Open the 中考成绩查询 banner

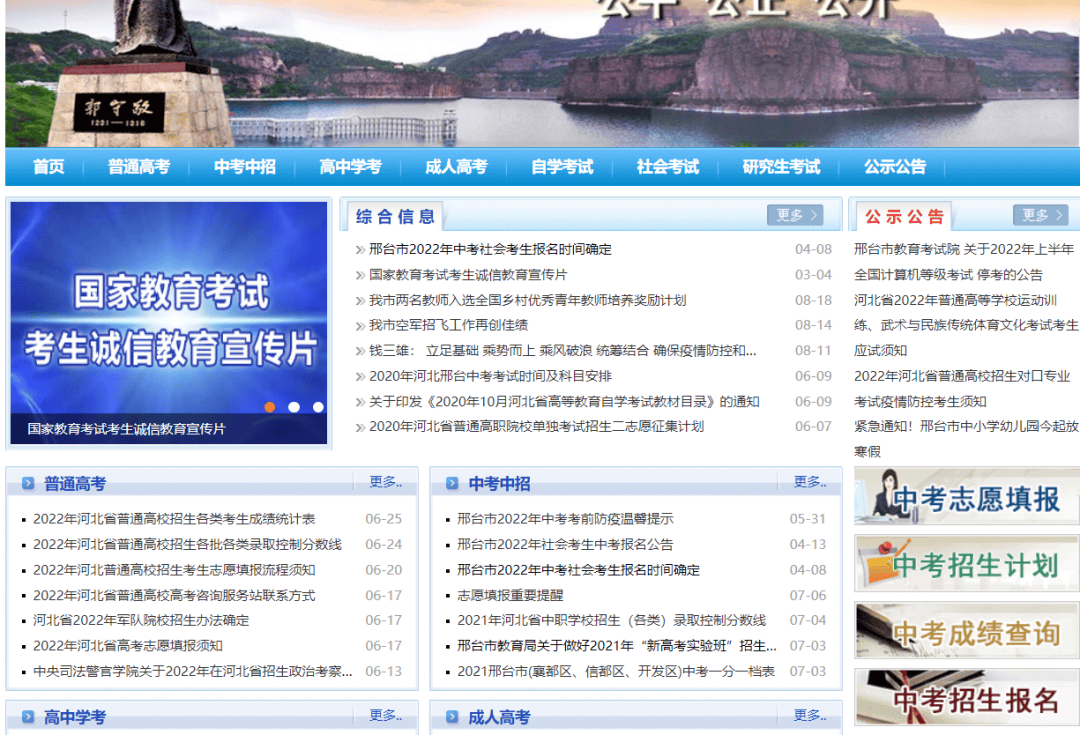965,631
